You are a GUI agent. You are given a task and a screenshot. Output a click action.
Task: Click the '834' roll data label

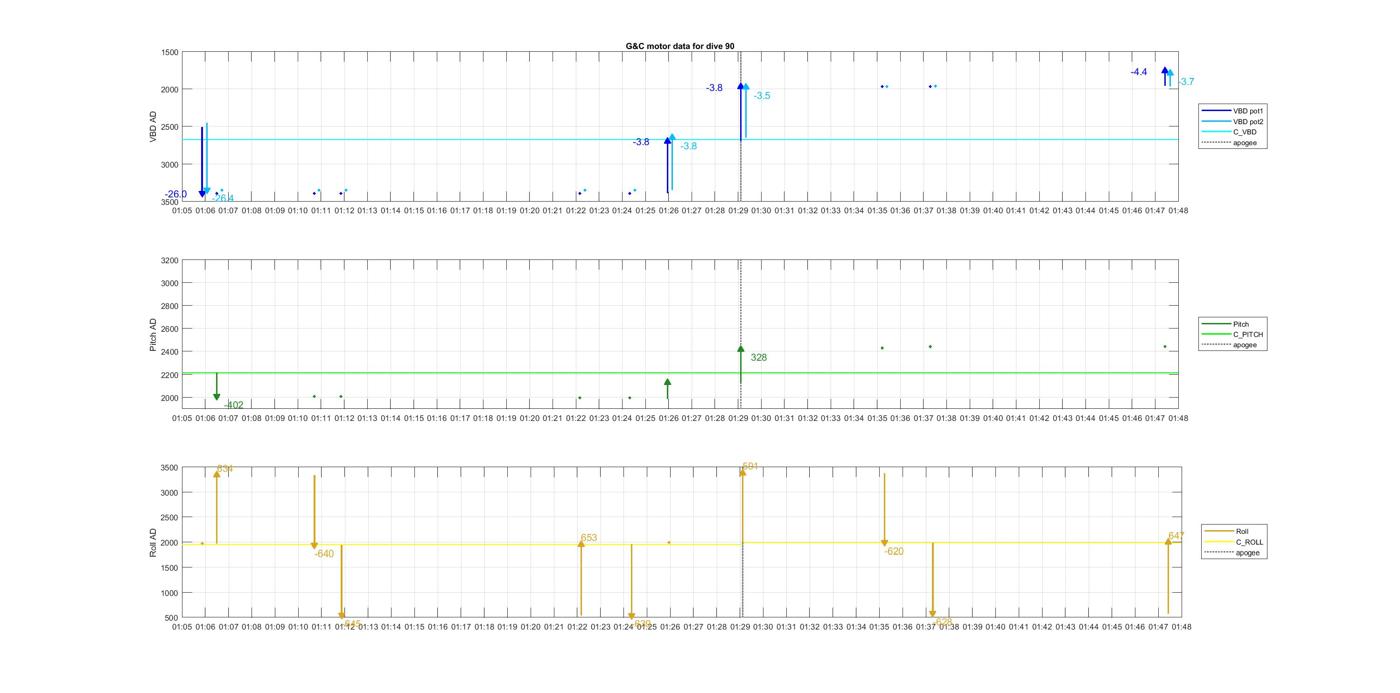(225, 469)
